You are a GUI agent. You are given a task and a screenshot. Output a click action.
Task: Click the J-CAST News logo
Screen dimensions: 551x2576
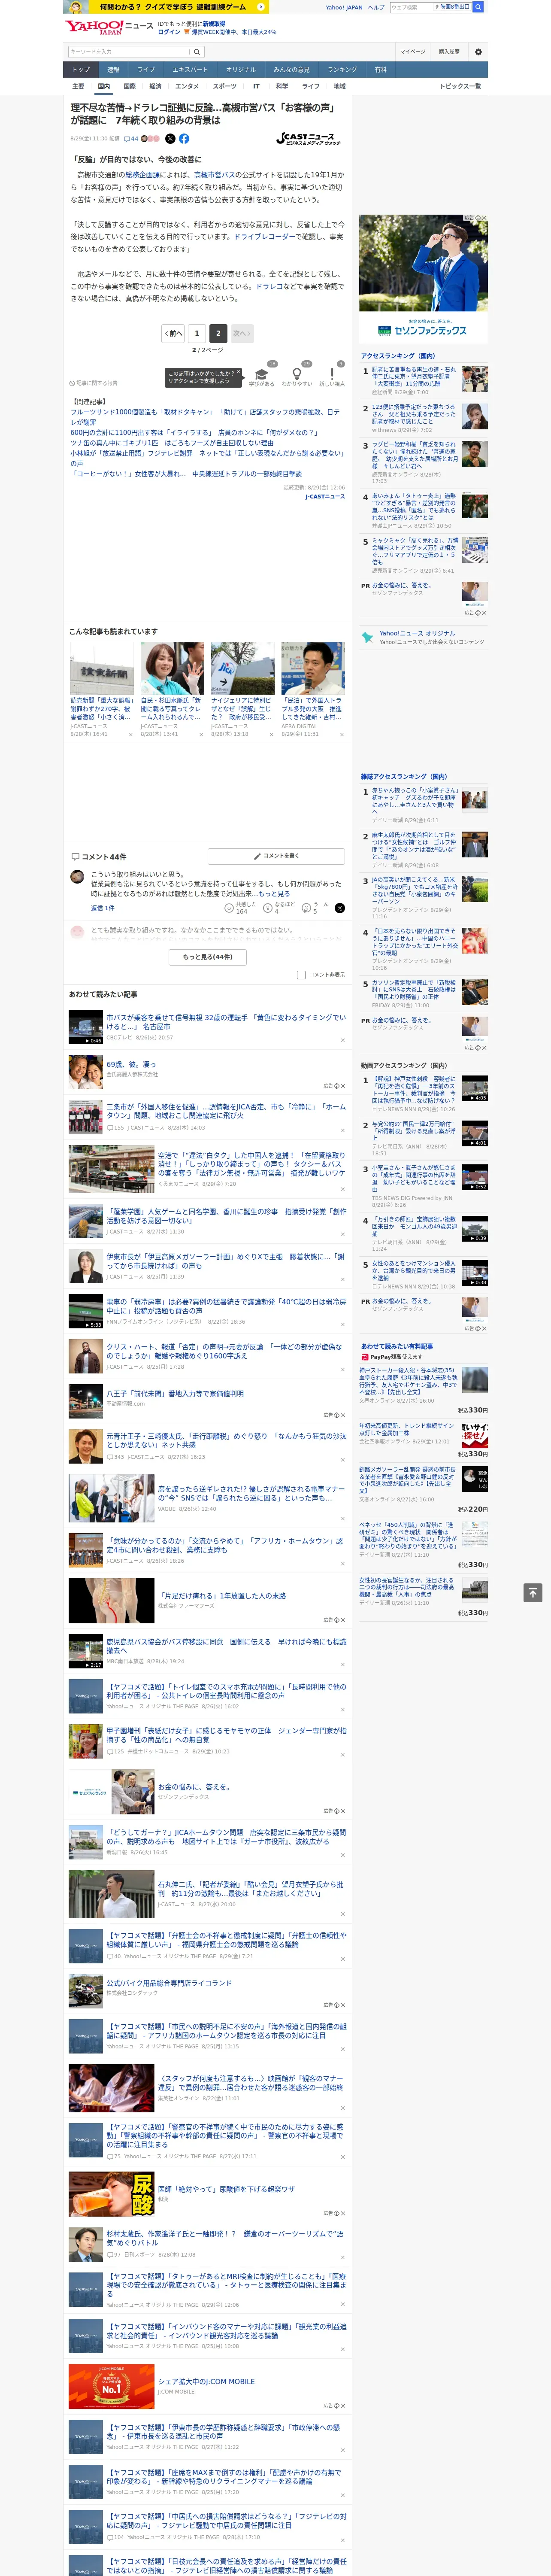coord(309,139)
